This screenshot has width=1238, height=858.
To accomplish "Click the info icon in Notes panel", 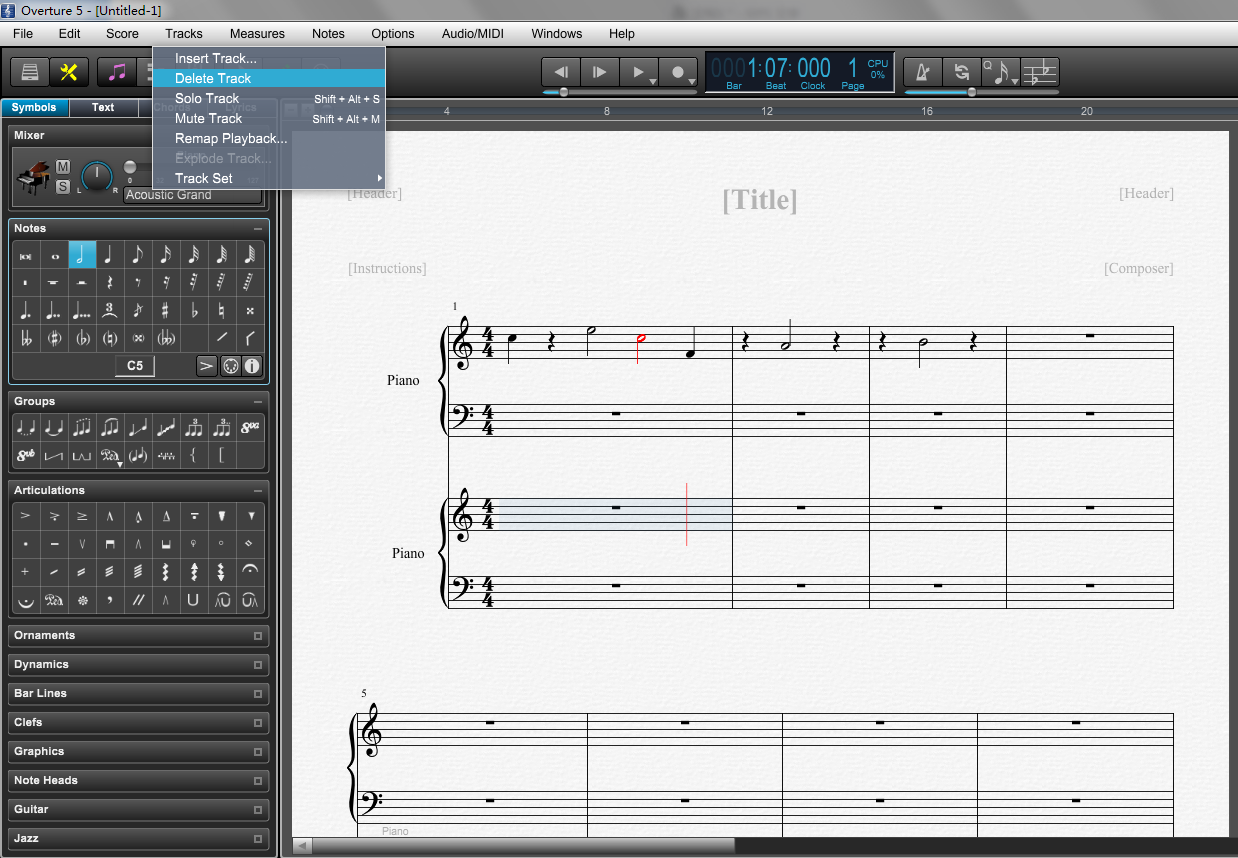I will click(x=252, y=366).
